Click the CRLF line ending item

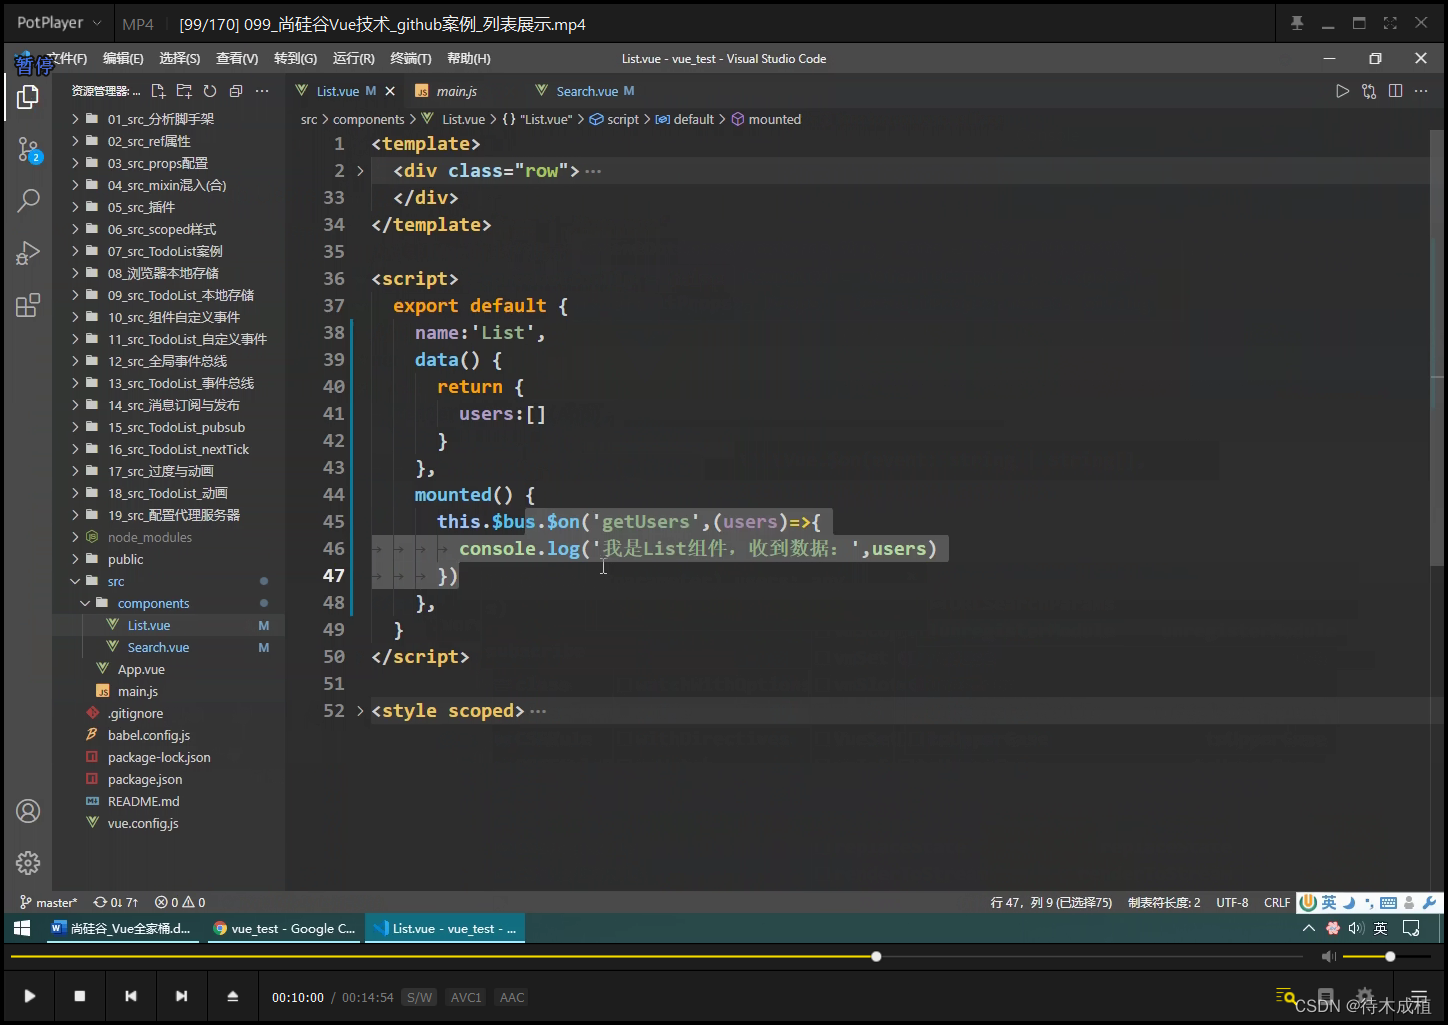[x=1277, y=902]
